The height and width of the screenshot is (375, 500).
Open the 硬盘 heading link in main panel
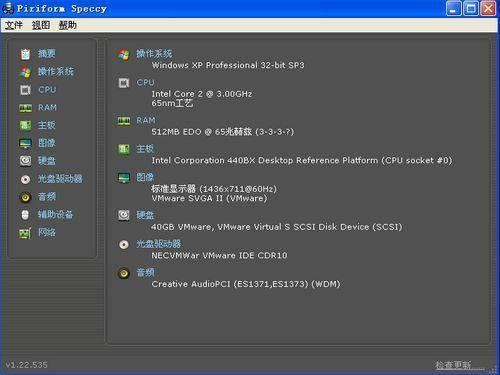tap(145, 215)
